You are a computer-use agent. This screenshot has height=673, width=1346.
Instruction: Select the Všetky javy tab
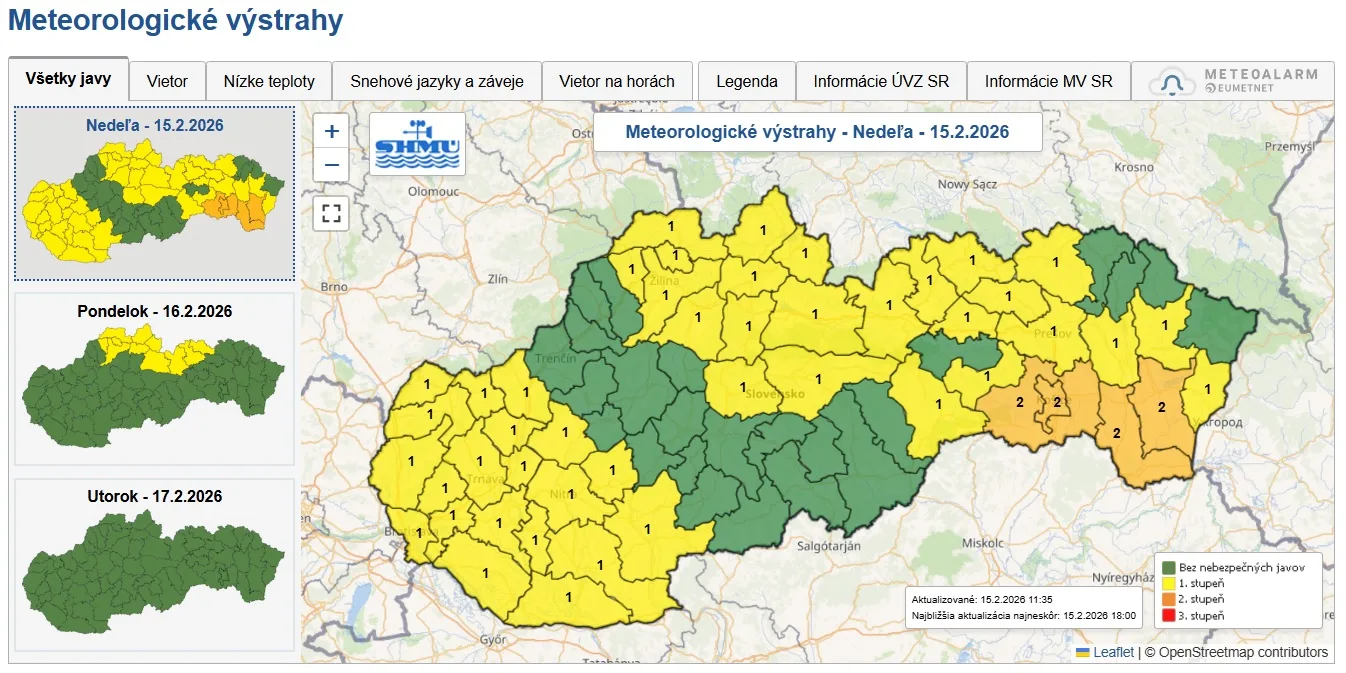[68, 78]
